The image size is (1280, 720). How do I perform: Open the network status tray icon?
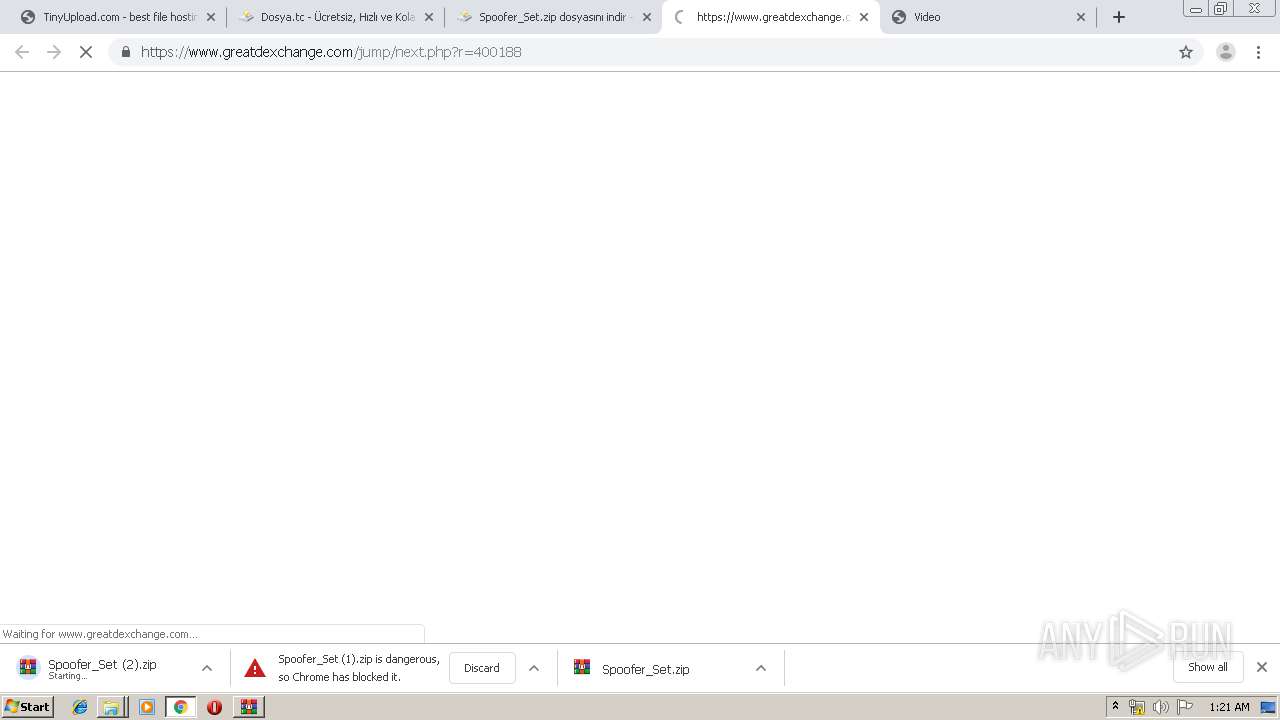[1137, 707]
